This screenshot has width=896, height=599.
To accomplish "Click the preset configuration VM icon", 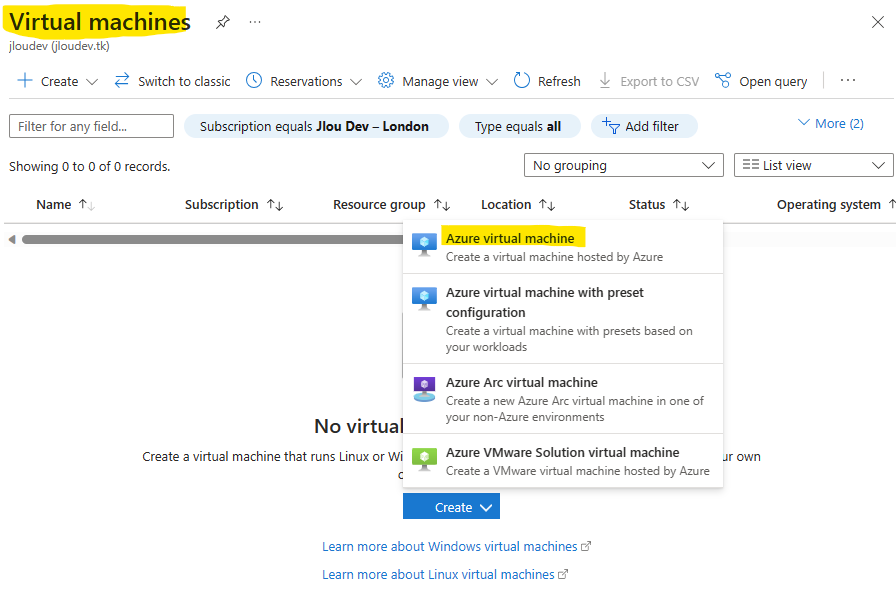I will tap(424, 298).
